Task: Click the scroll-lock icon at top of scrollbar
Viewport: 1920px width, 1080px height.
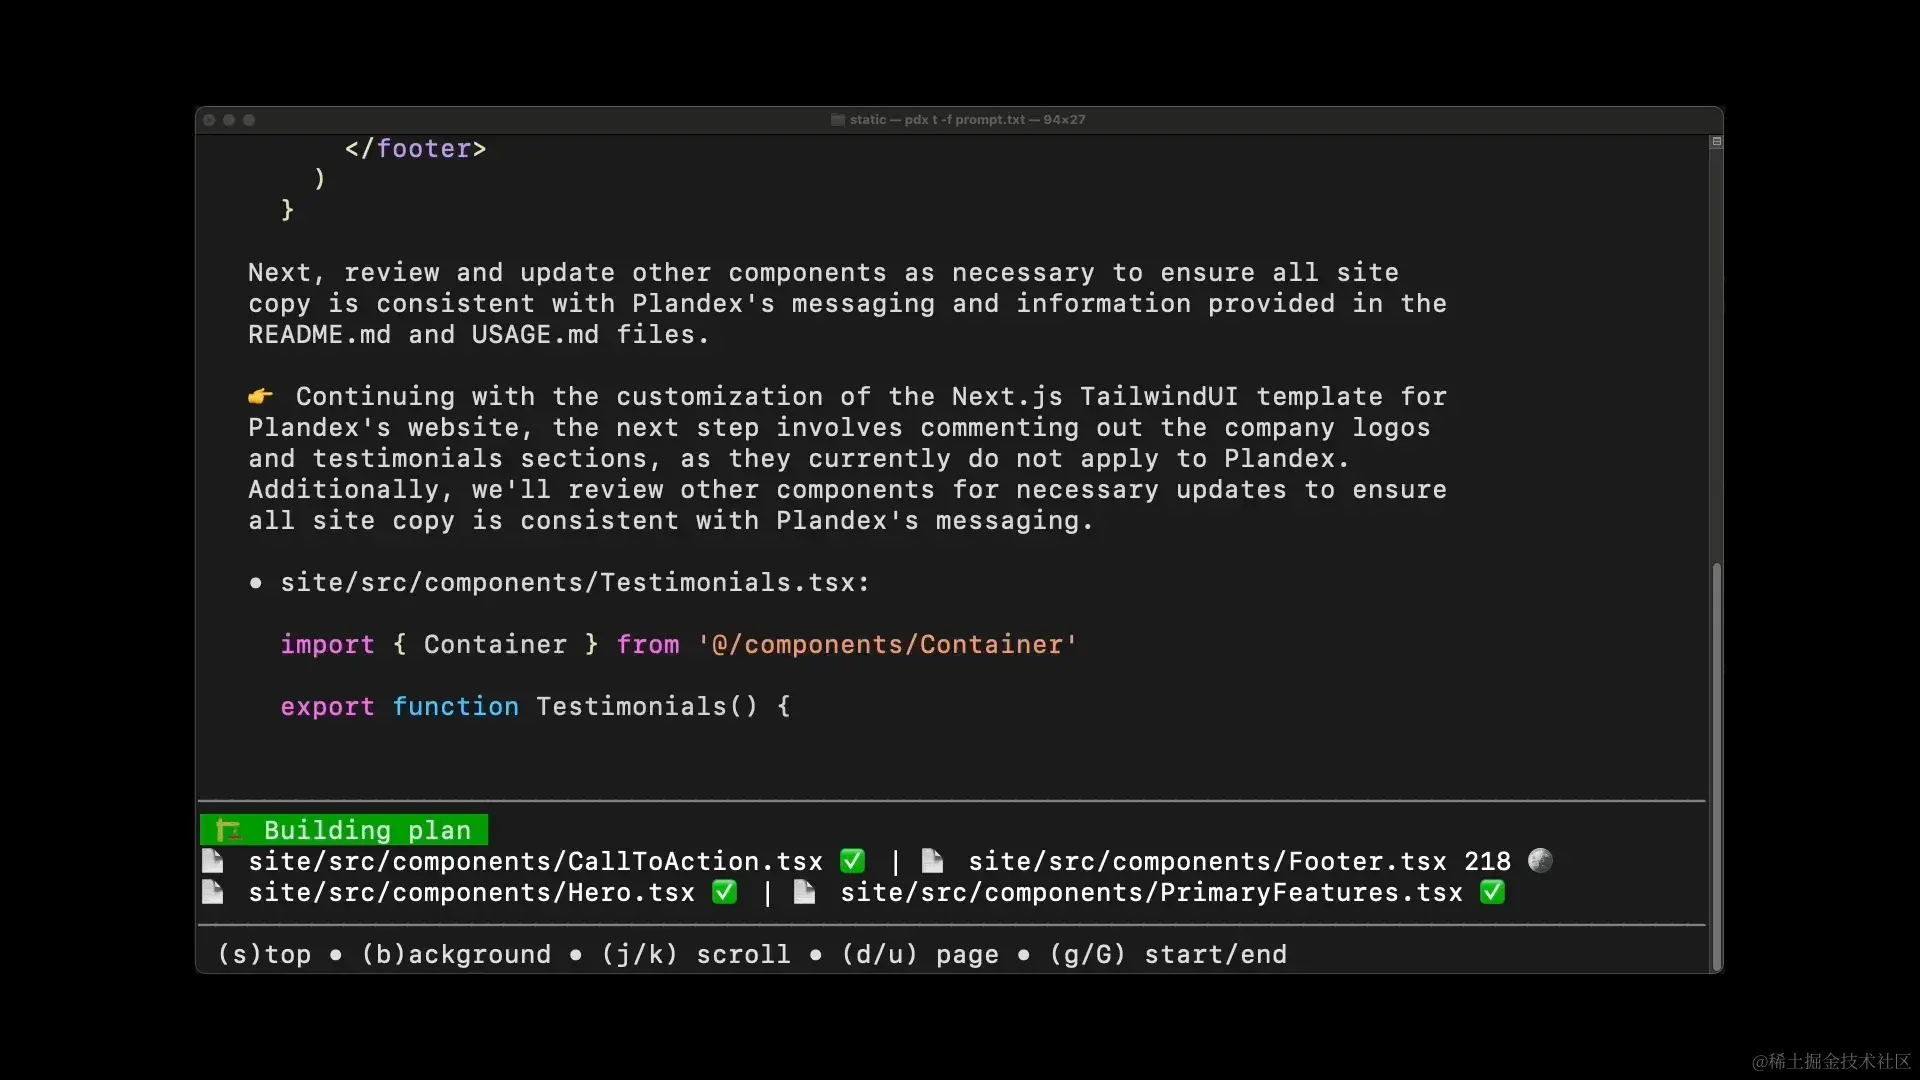Action: 1716,142
